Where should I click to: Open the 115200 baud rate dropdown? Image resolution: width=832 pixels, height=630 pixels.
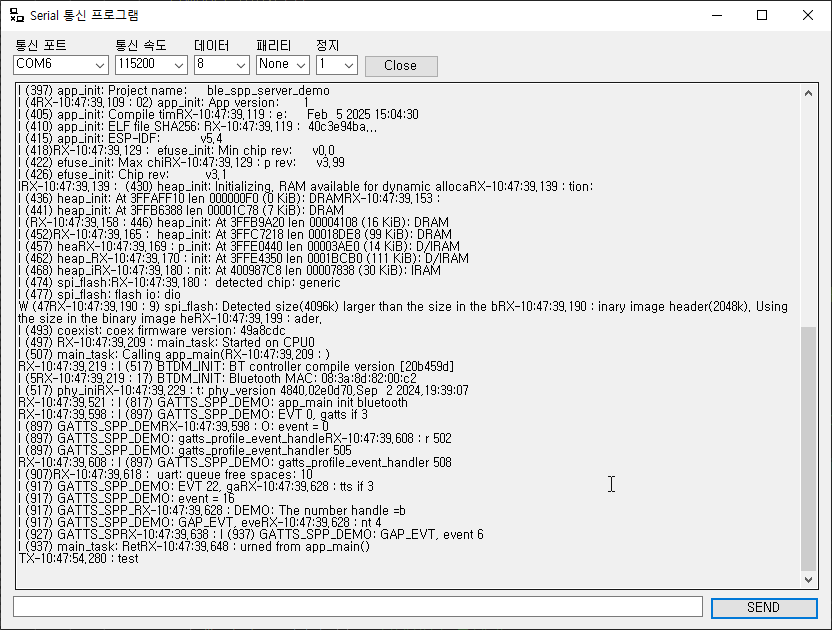point(151,65)
